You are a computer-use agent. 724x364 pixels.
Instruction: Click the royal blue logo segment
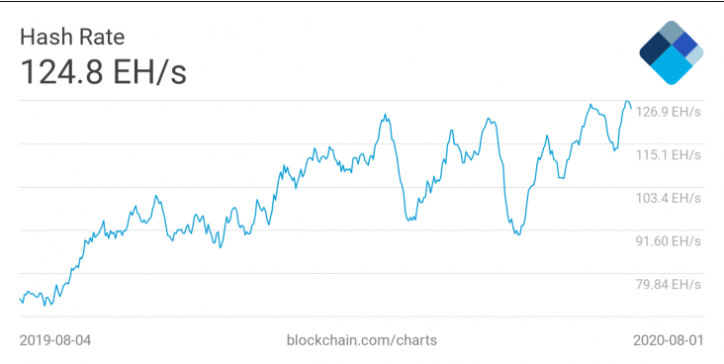click(684, 46)
